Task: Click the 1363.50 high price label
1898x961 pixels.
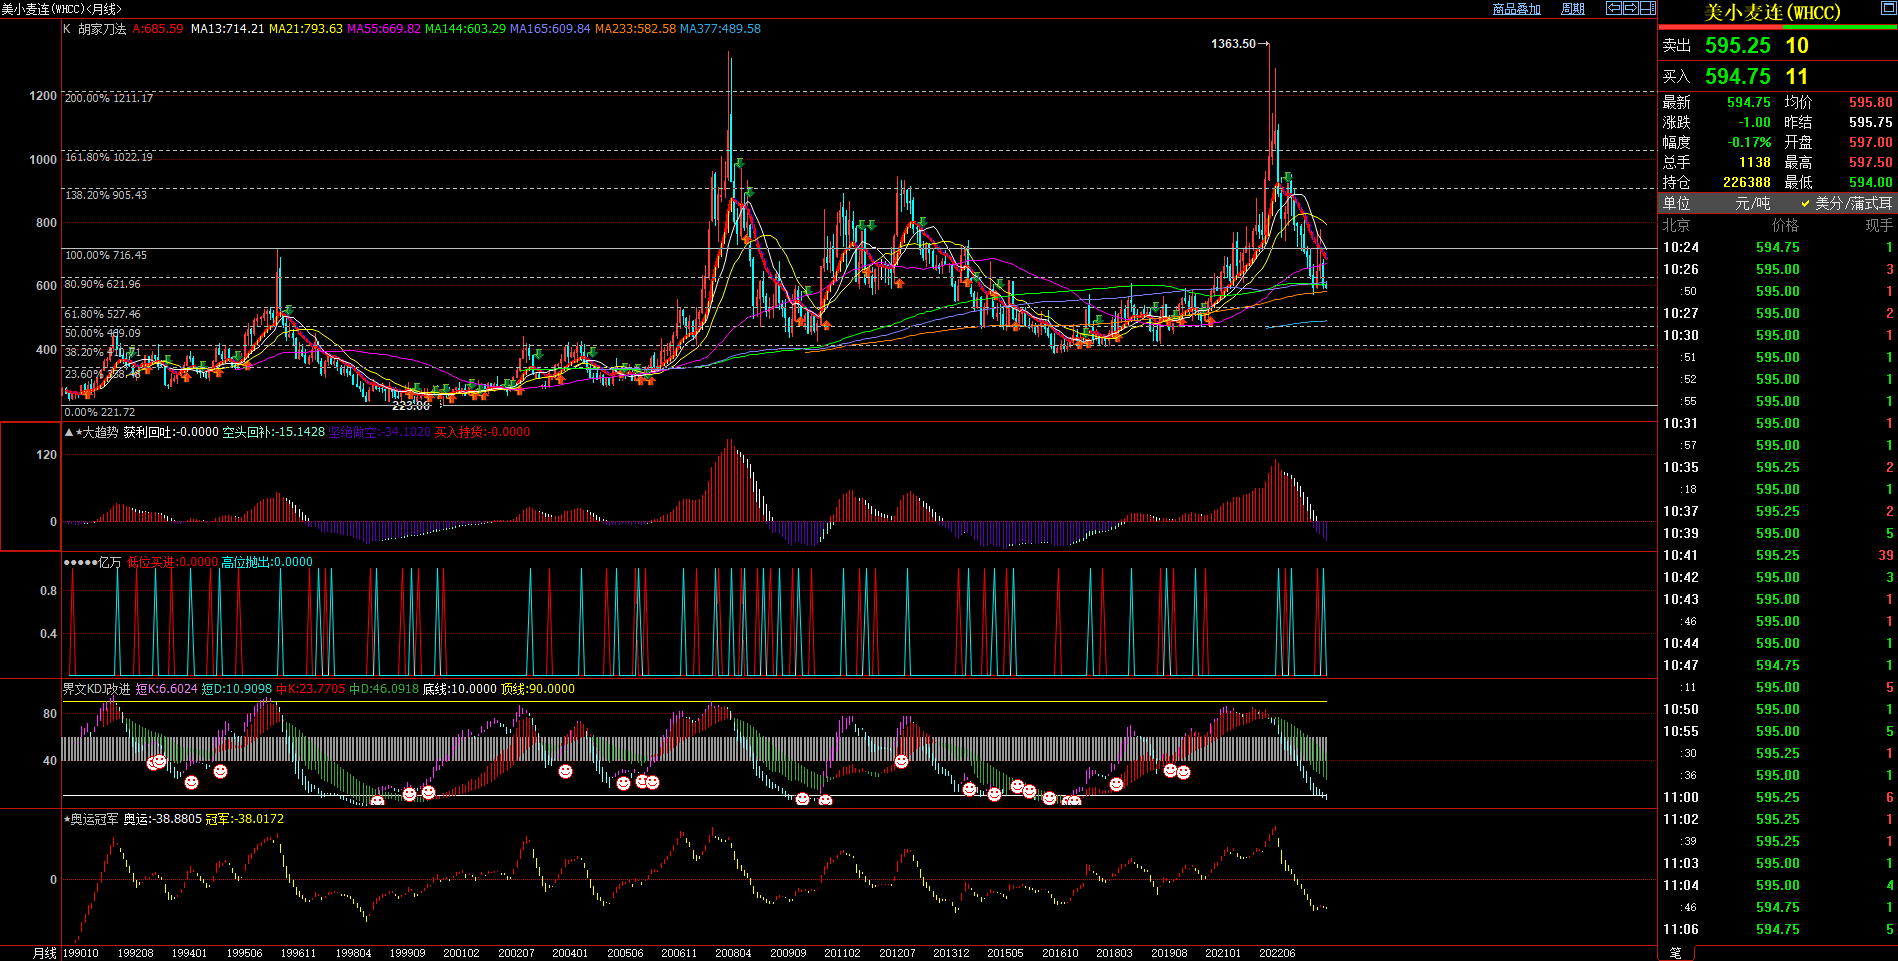Action: [x=1233, y=44]
